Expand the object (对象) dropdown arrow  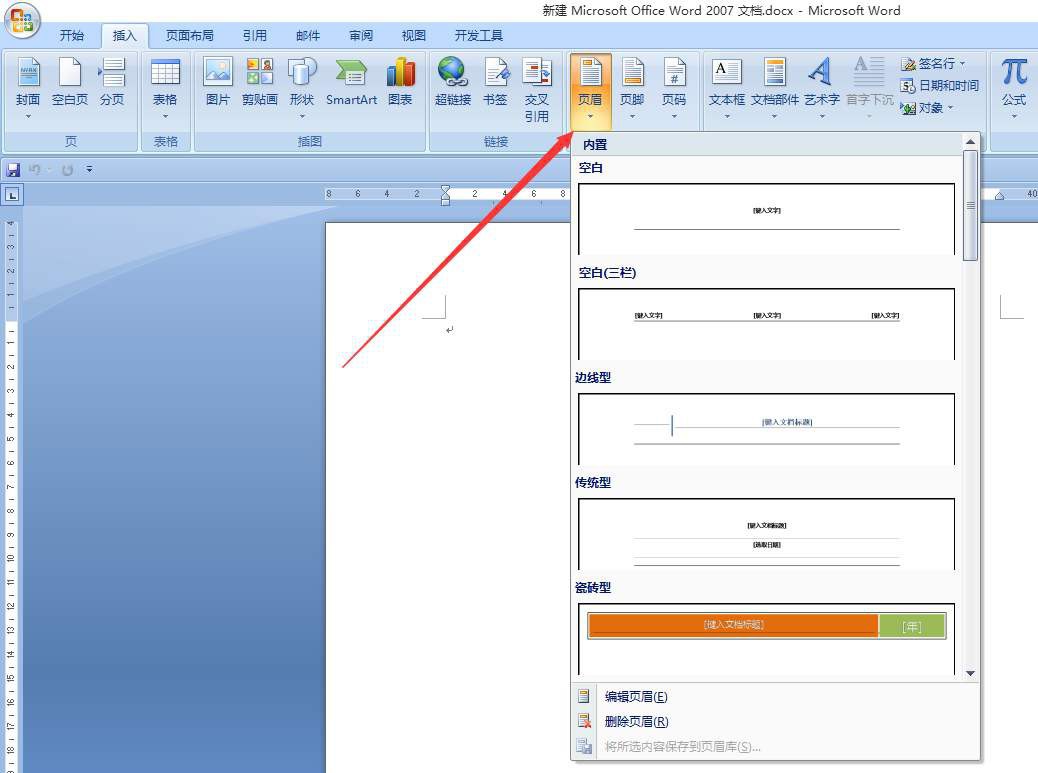click(x=951, y=107)
